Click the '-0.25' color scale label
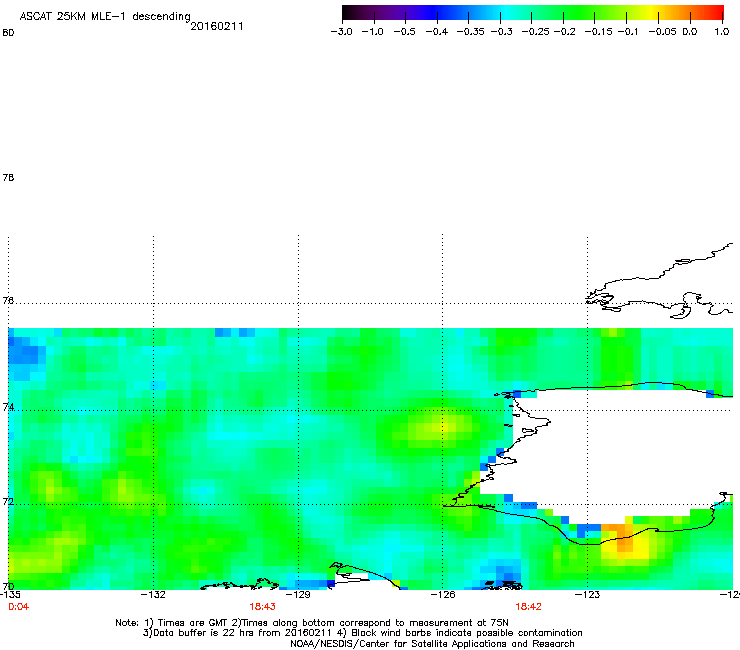740x650 pixels. click(536, 32)
